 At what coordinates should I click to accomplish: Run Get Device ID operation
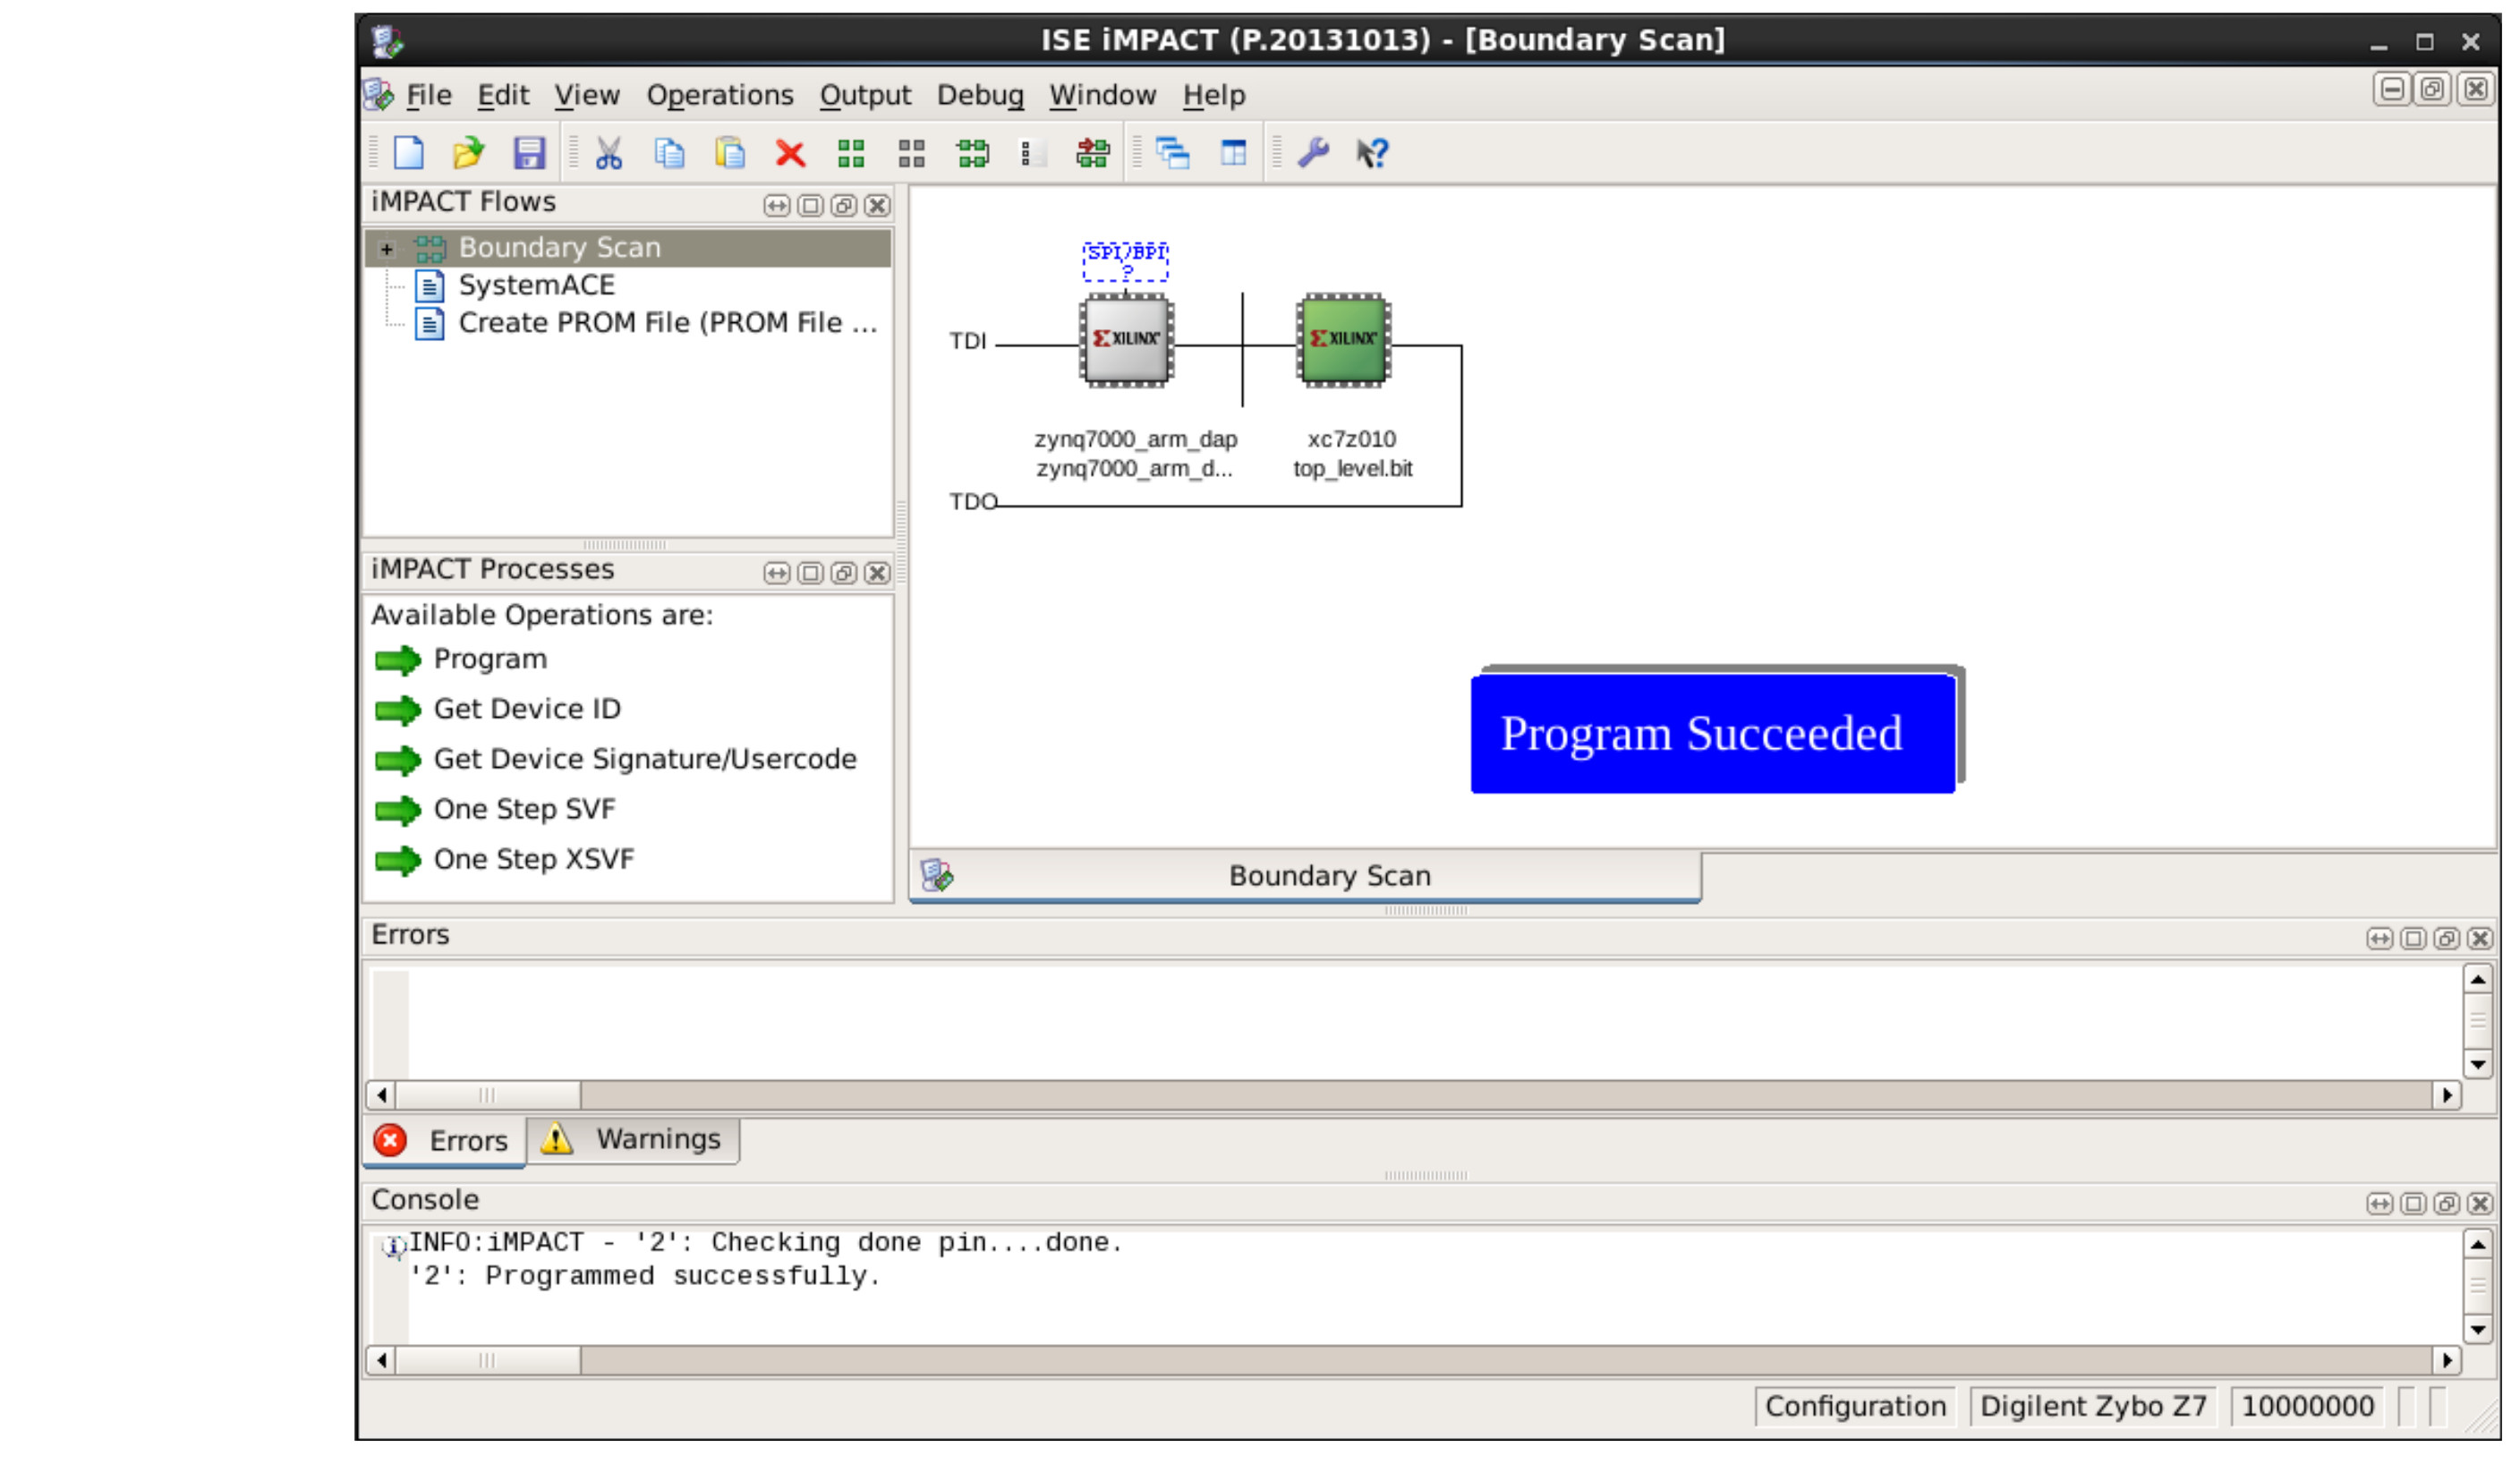[528, 710]
